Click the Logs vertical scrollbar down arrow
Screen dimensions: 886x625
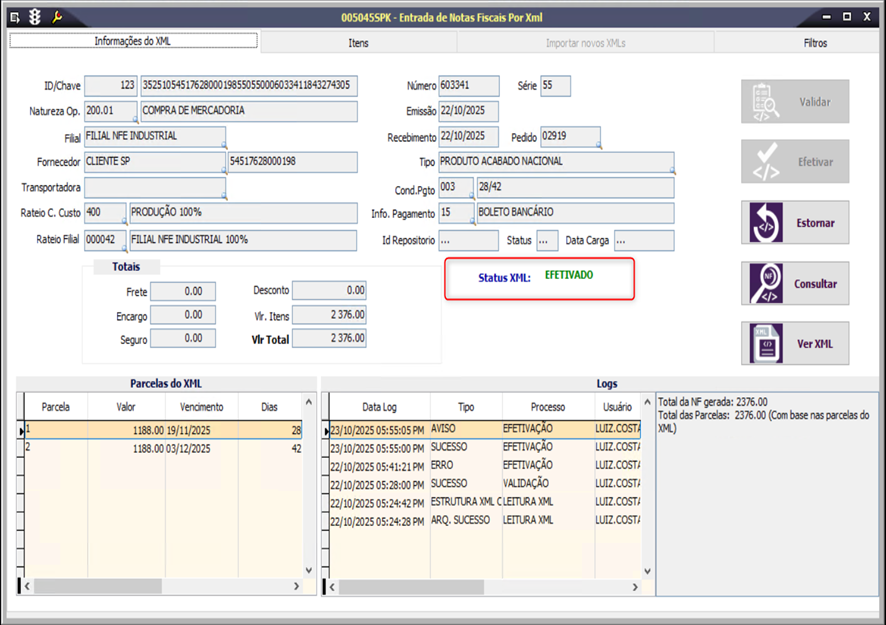[x=648, y=571]
